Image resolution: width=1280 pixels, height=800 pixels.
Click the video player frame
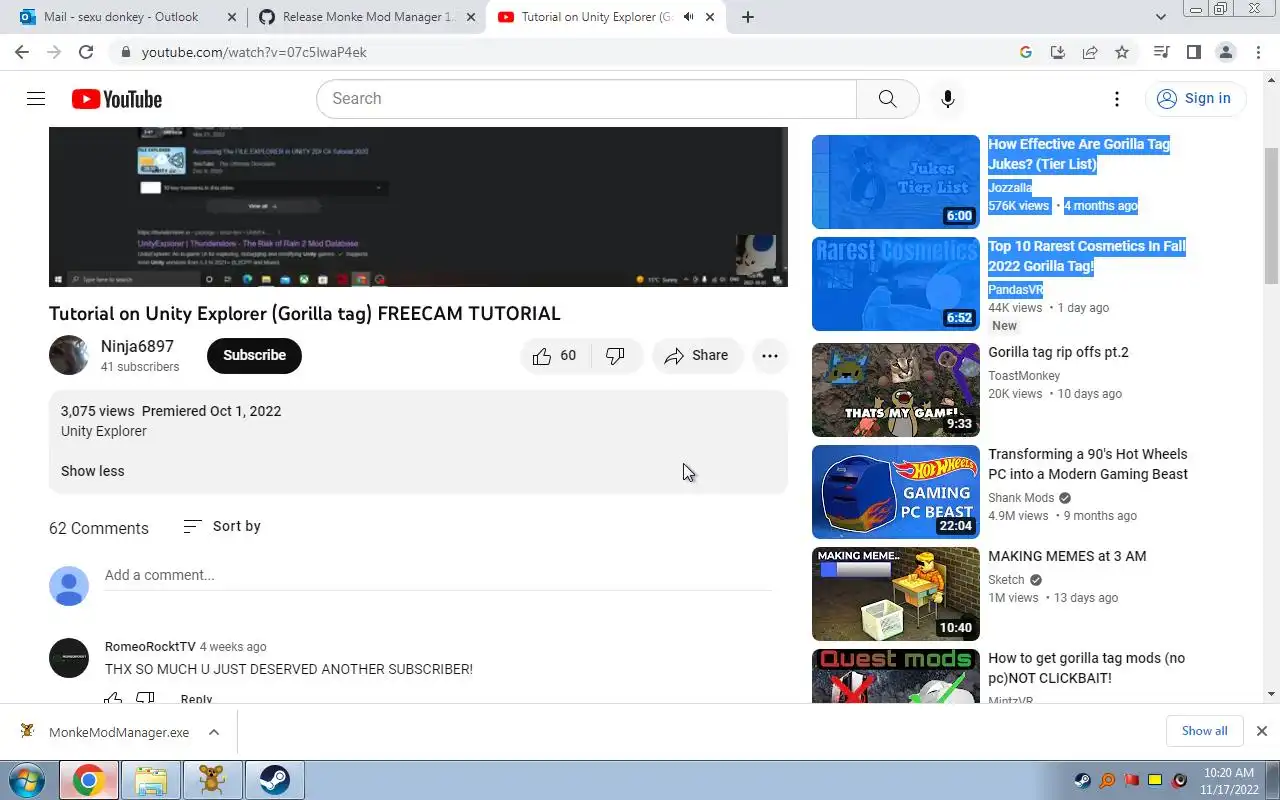pos(418,207)
